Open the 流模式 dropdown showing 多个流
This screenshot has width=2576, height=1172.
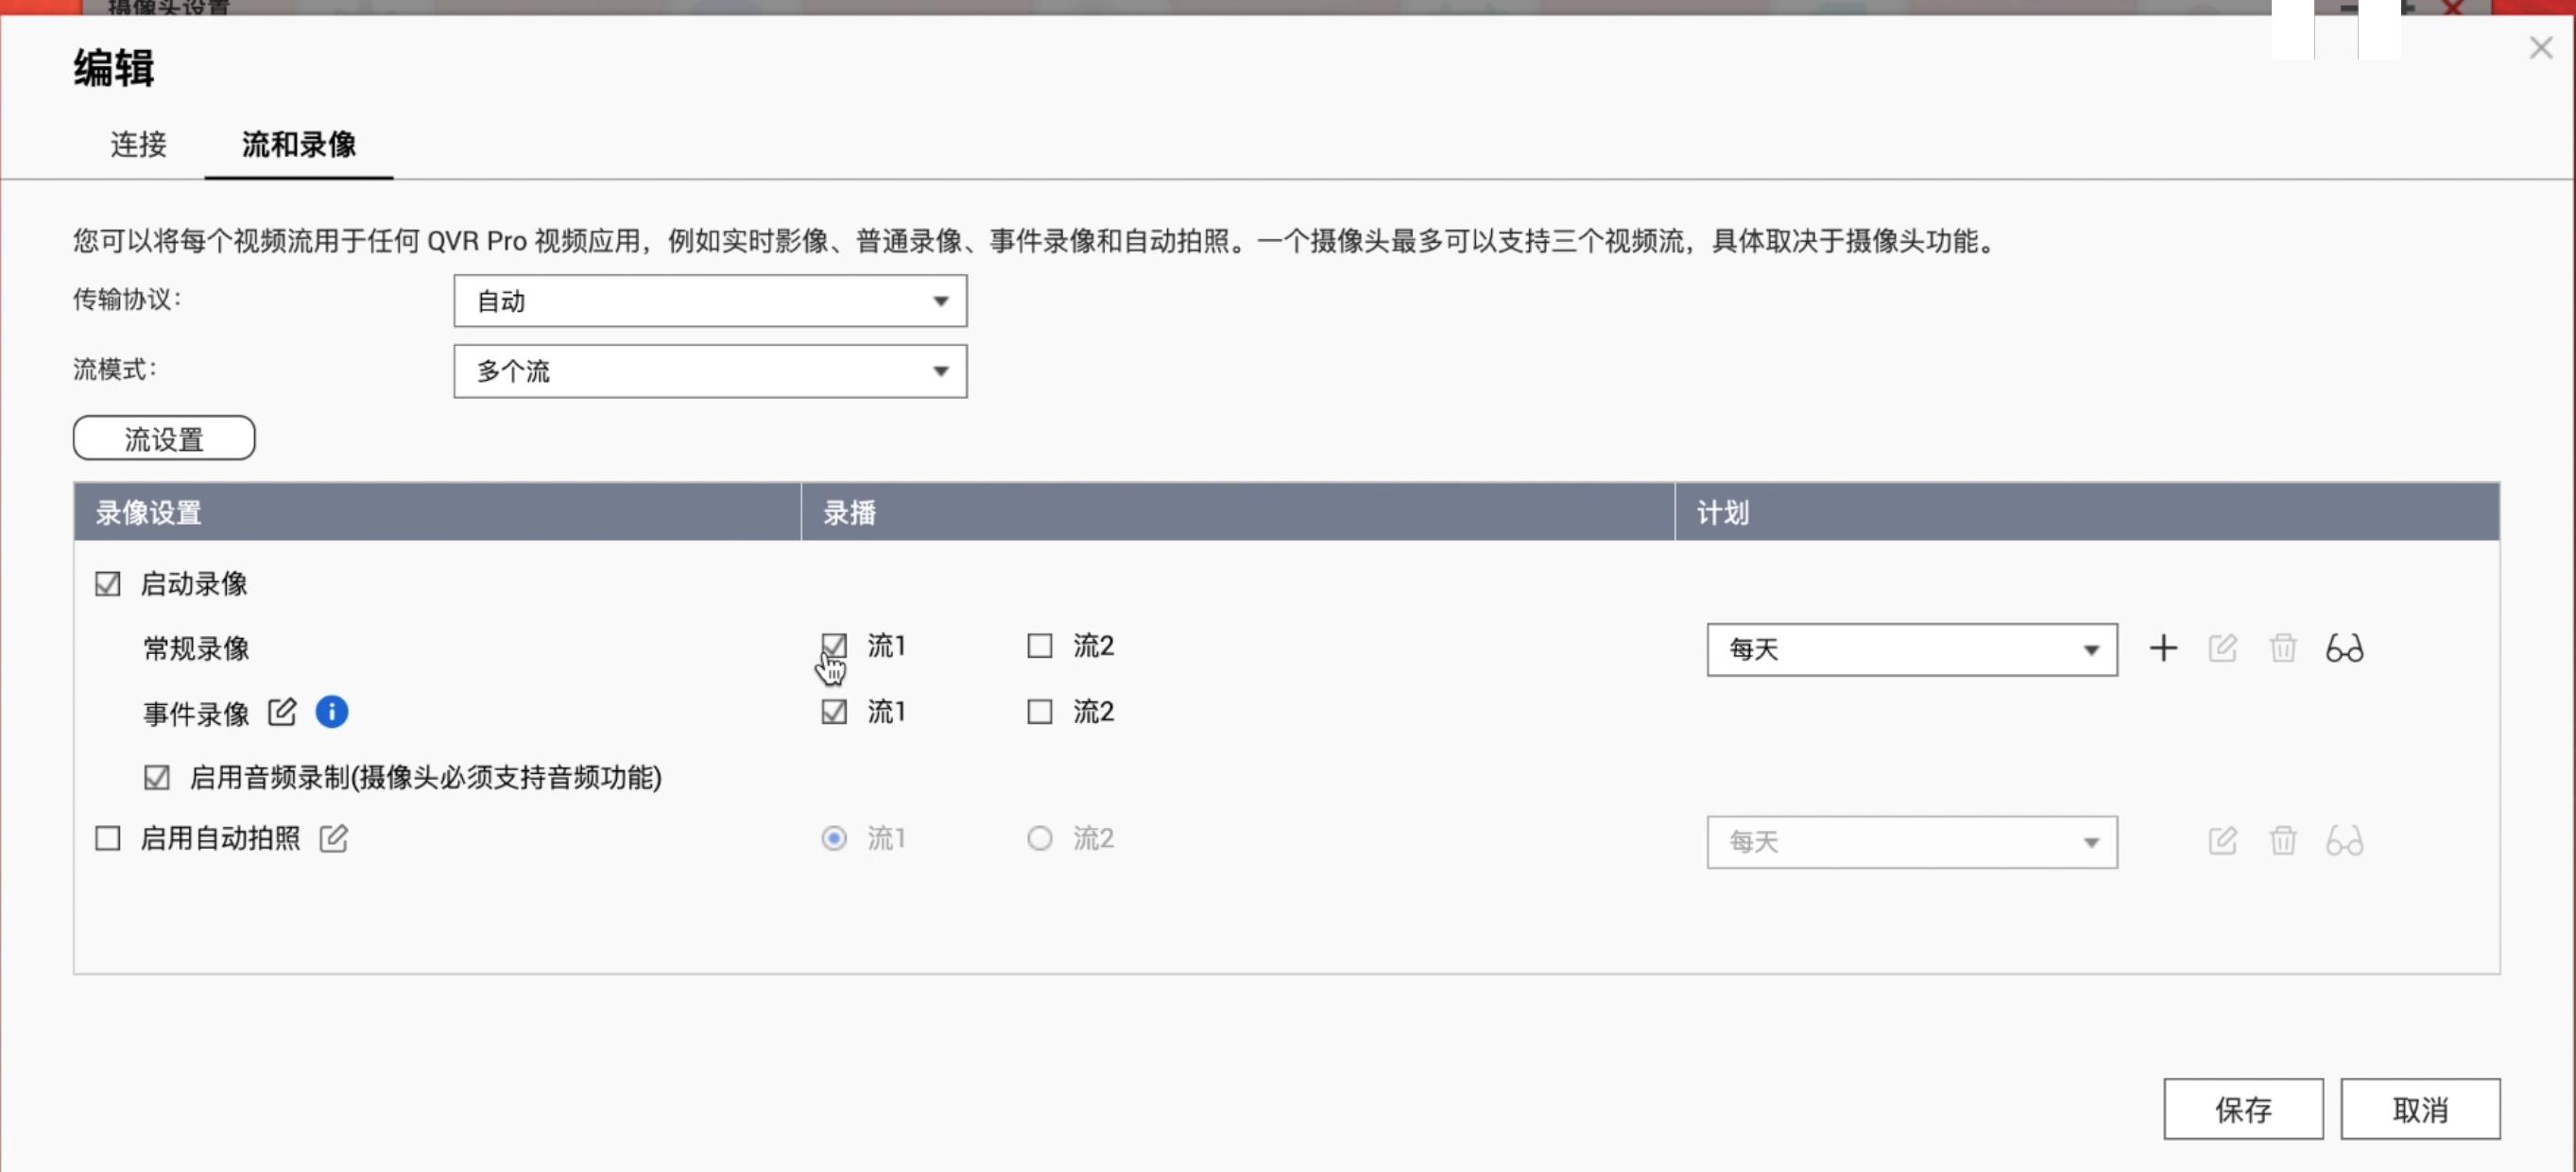coord(710,371)
